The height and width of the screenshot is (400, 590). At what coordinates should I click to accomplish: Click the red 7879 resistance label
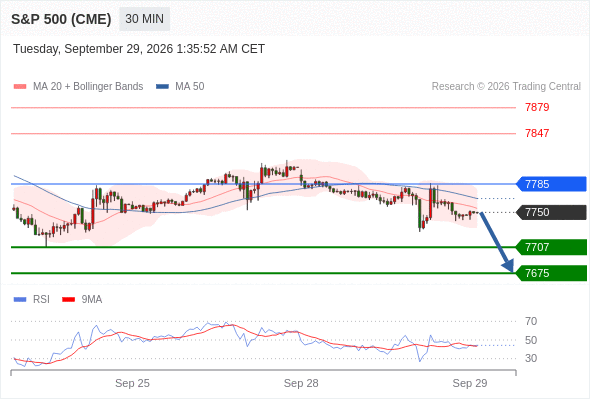pos(537,107)
